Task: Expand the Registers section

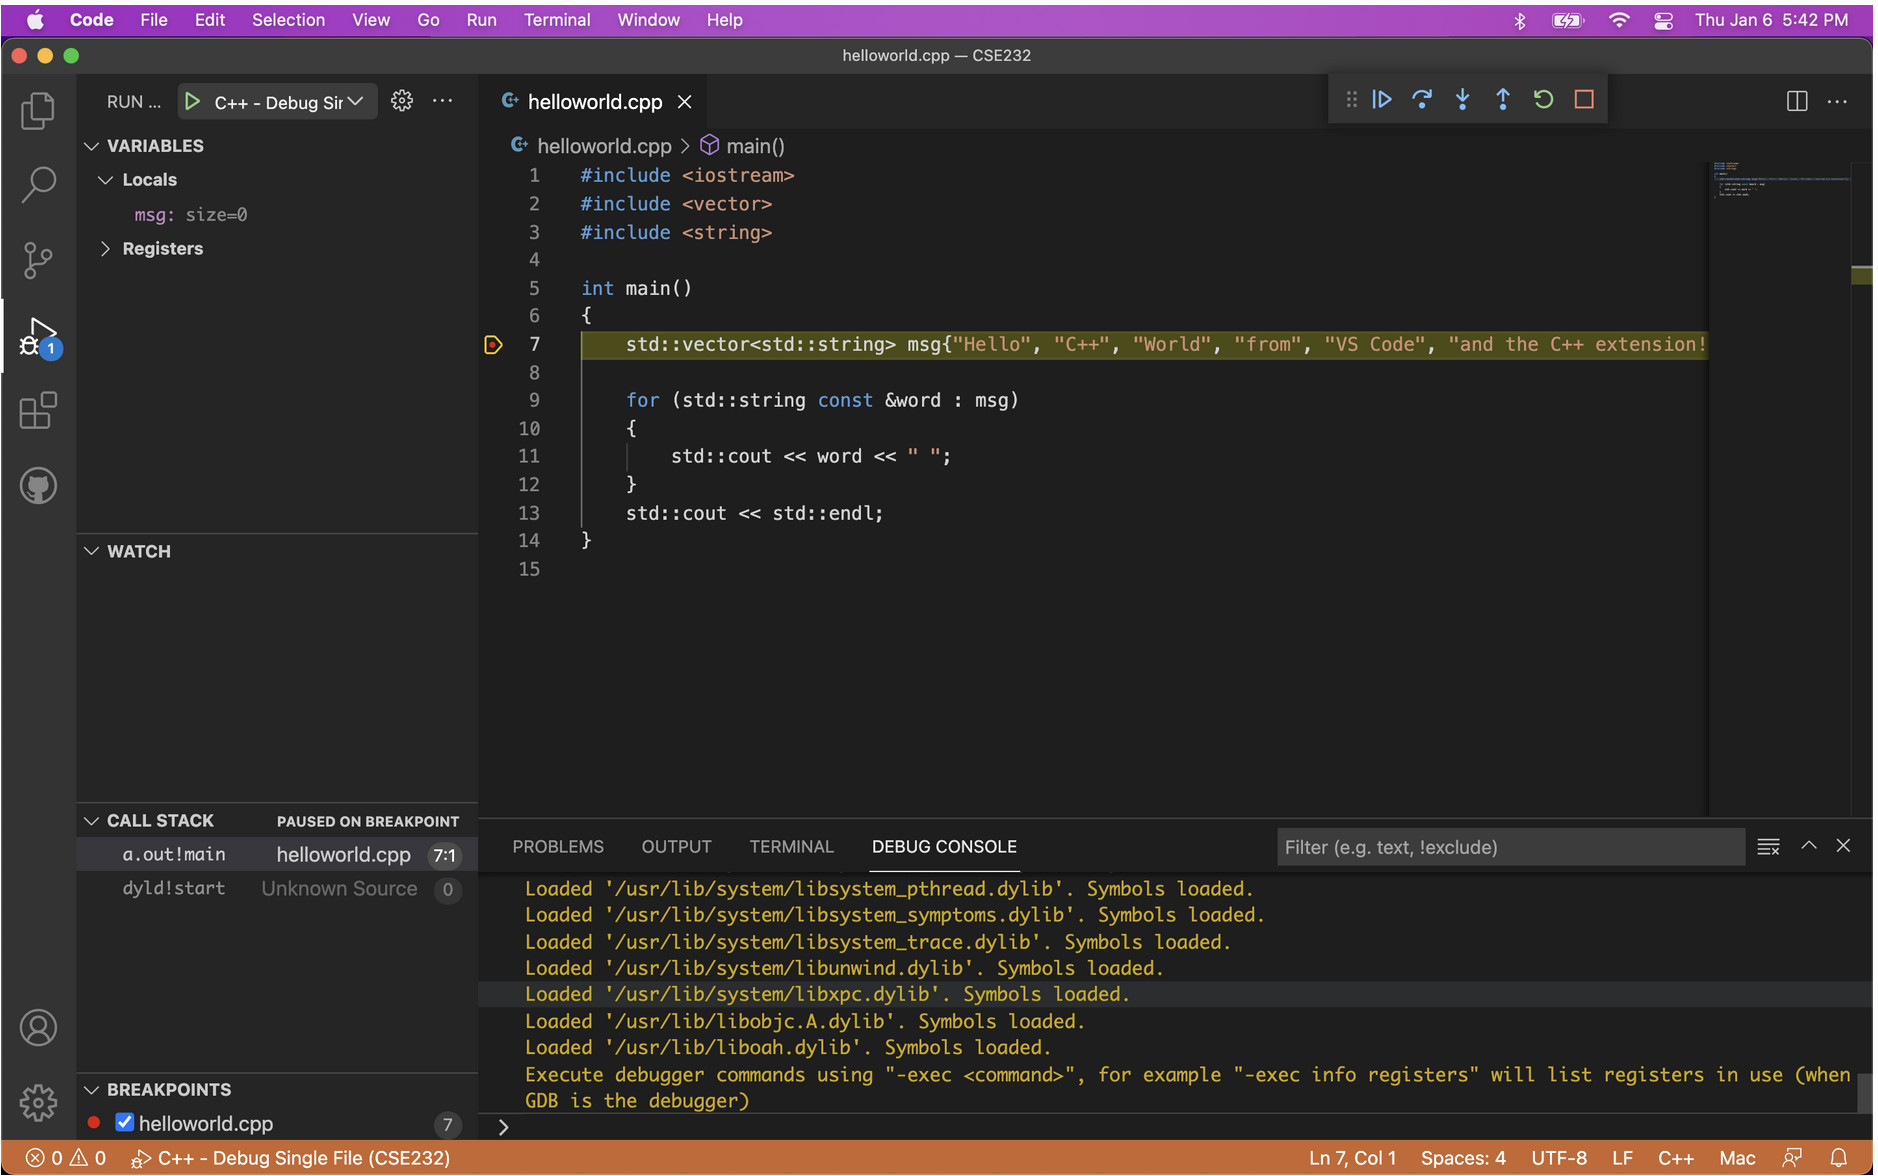Action: (x=106, y=248)
